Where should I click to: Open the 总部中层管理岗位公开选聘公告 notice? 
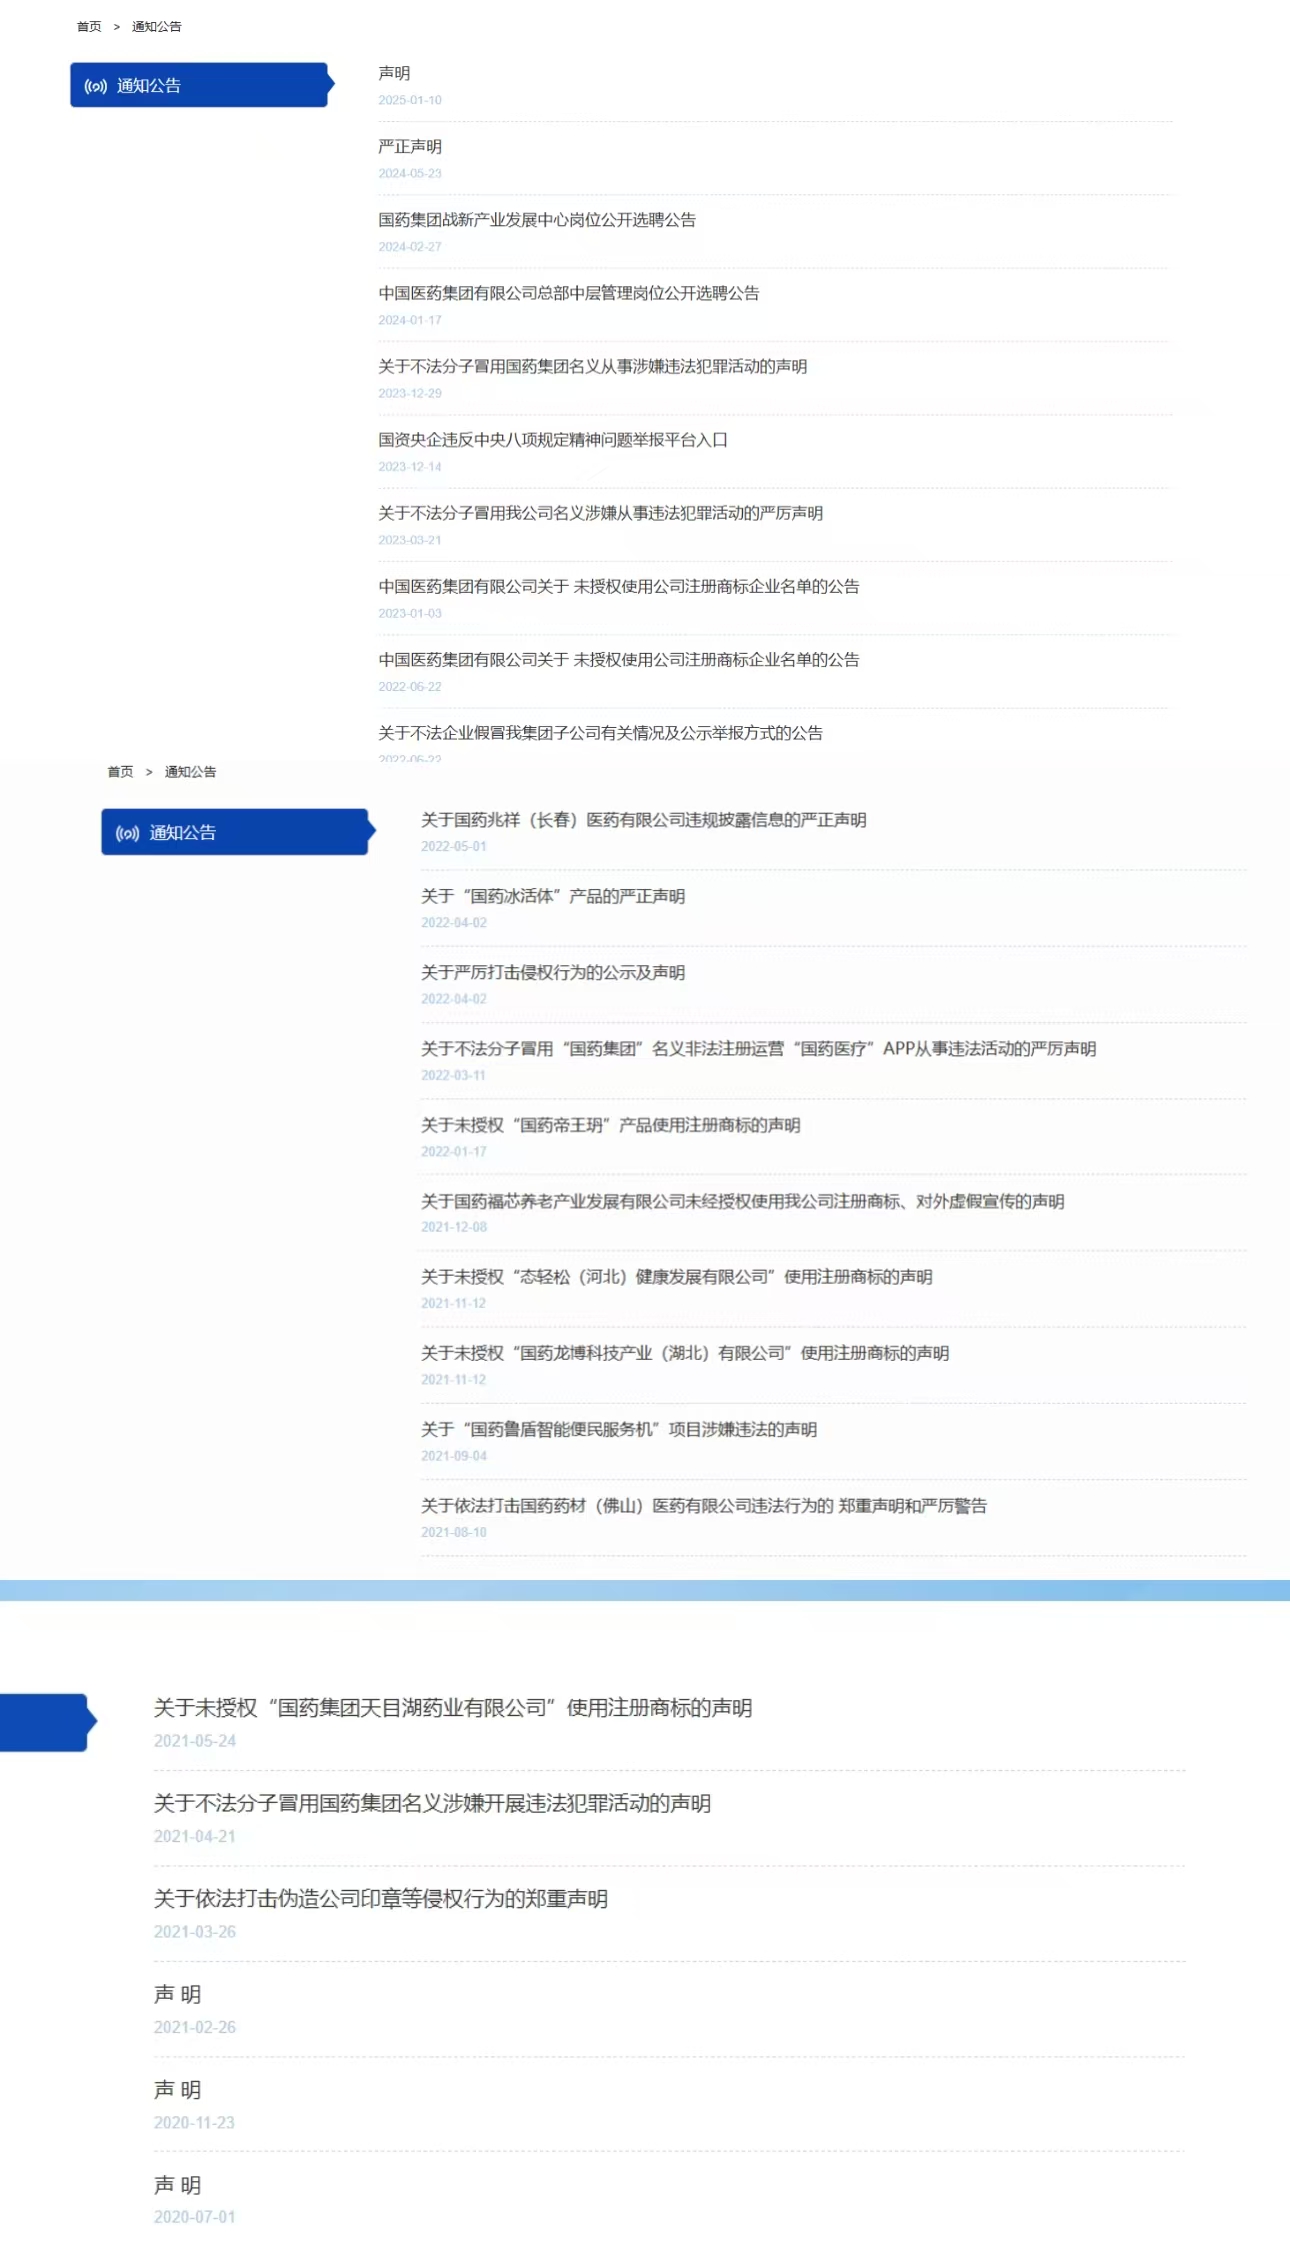click(569, 293)
